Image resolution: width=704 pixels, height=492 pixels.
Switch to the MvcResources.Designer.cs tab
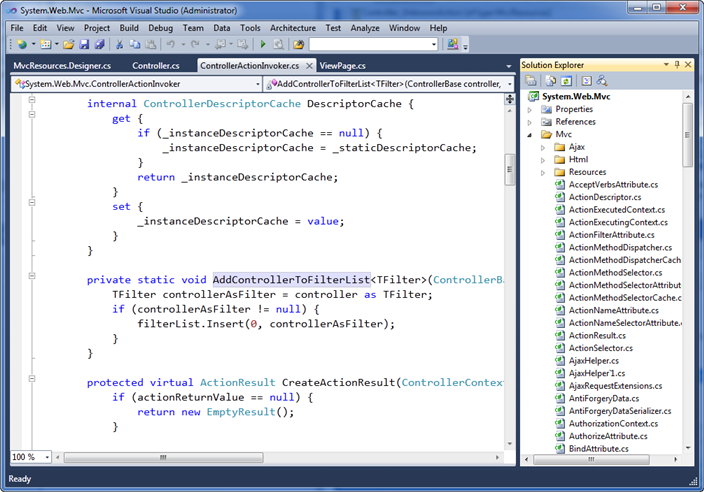[62, 66]
